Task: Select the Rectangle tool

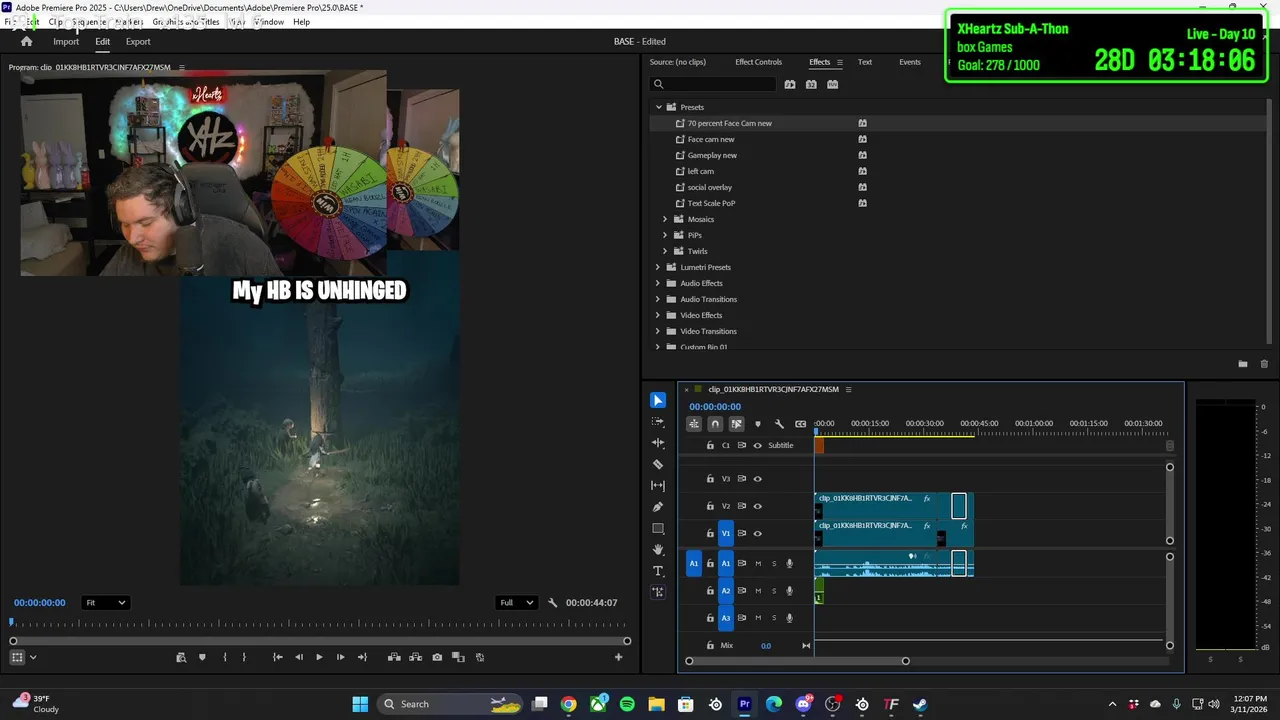Action: pos(658,528)
